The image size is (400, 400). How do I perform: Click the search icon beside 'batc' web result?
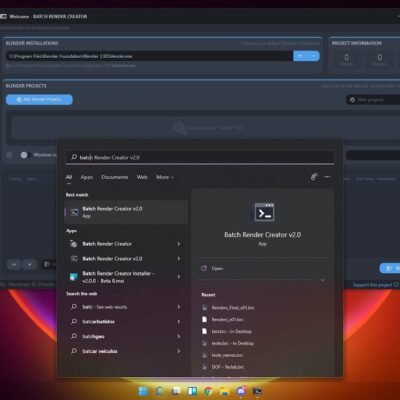pos(74,307)
